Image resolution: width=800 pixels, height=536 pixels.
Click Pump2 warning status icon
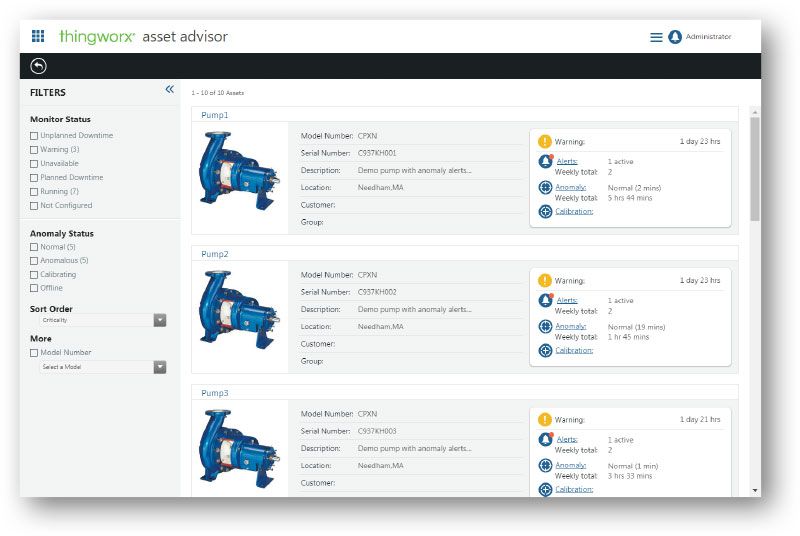tap(545, 280)
